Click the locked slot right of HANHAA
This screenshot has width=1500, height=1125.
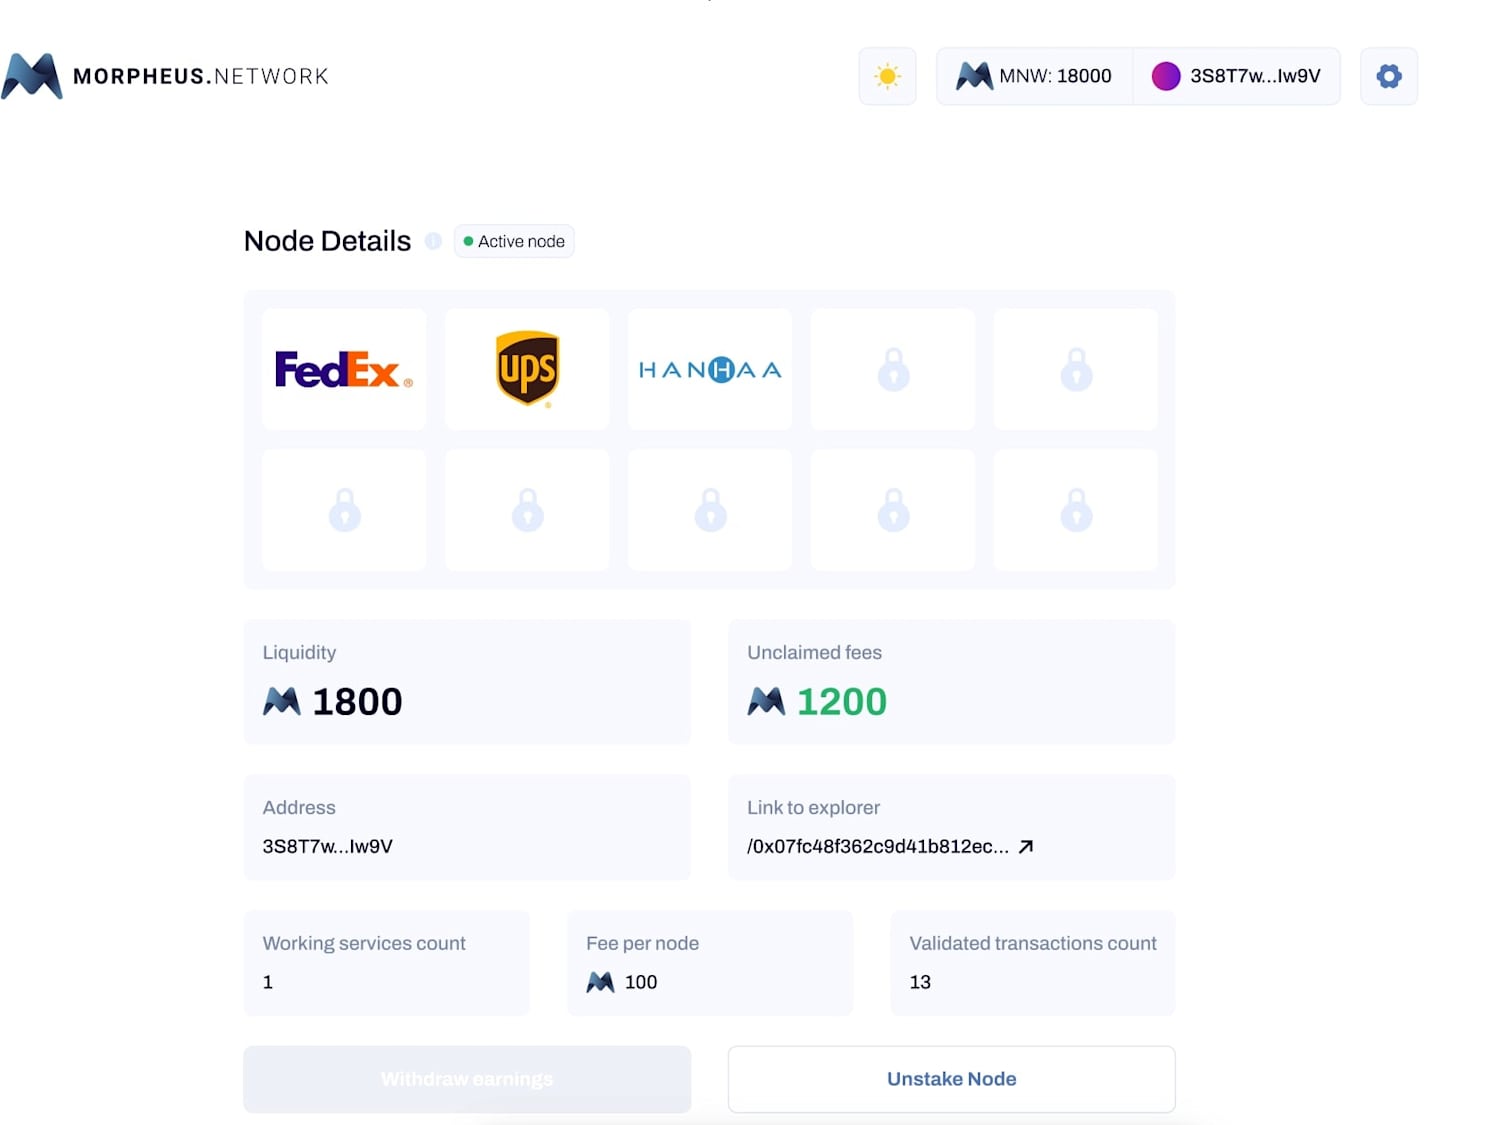click(x=893, y=369)
